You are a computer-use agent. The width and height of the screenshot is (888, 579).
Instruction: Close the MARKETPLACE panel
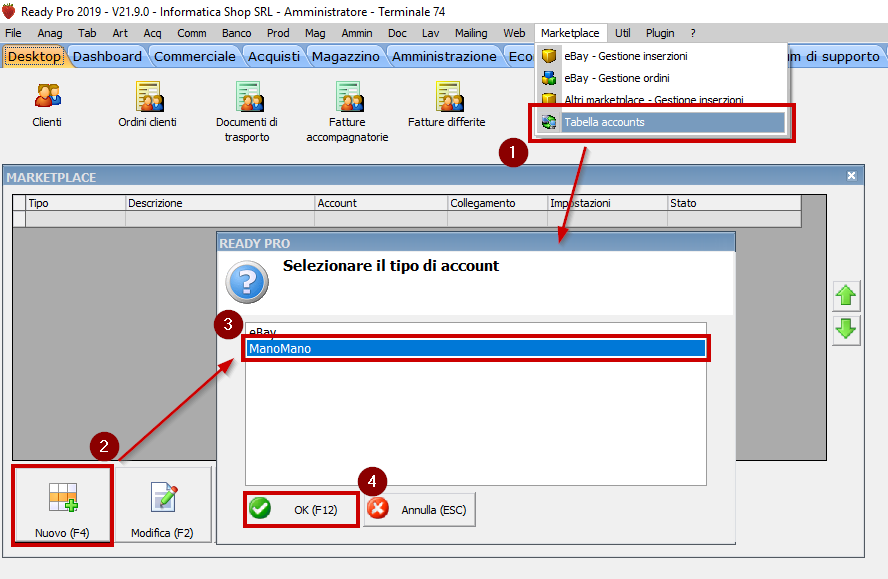tap(851, 176)
